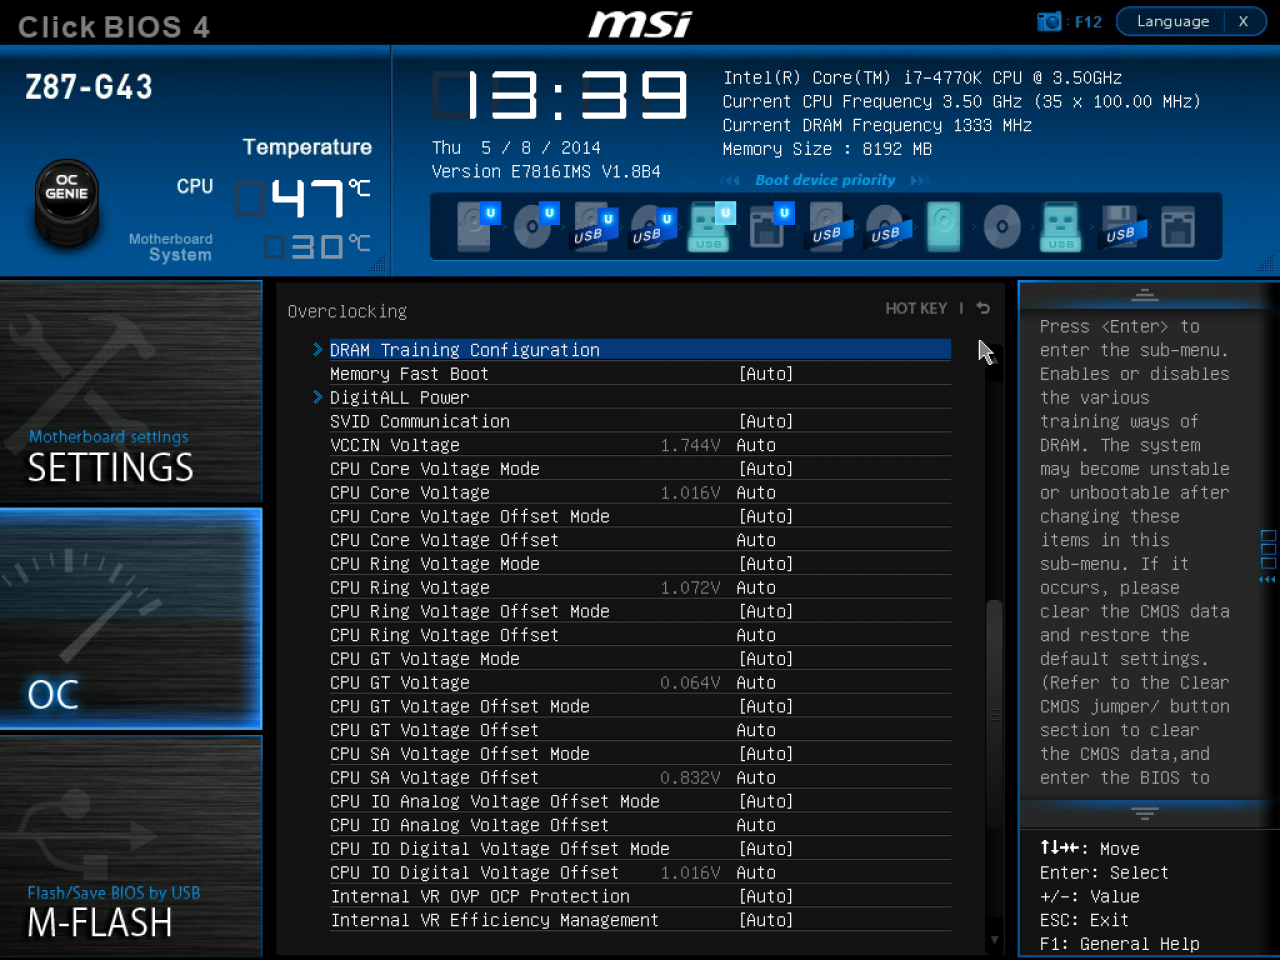Click the help panel's lower divider handle
The height and width of the screenshot is (960, 1280).
pyautogui.click(x=1145, y=813)
